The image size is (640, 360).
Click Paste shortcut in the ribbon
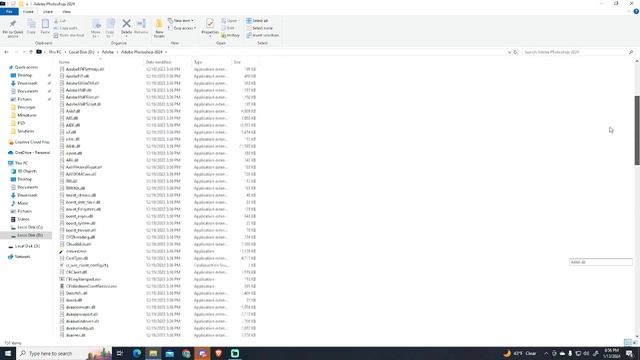coord(69,36)
